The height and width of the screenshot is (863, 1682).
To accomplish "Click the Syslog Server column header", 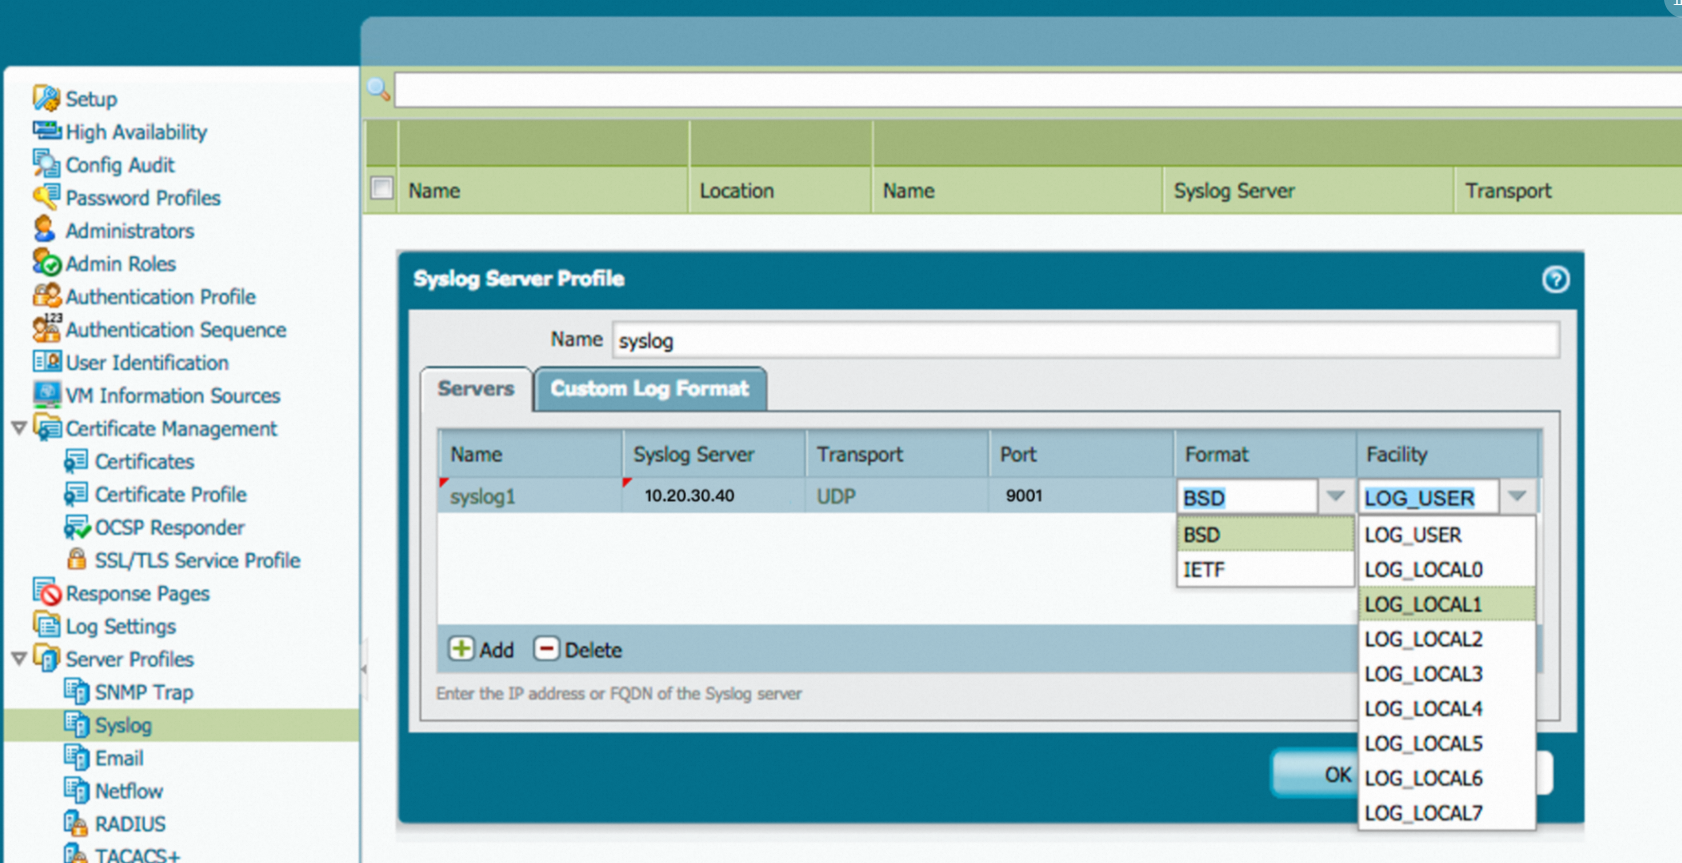I will click(x=1307, y=190).
